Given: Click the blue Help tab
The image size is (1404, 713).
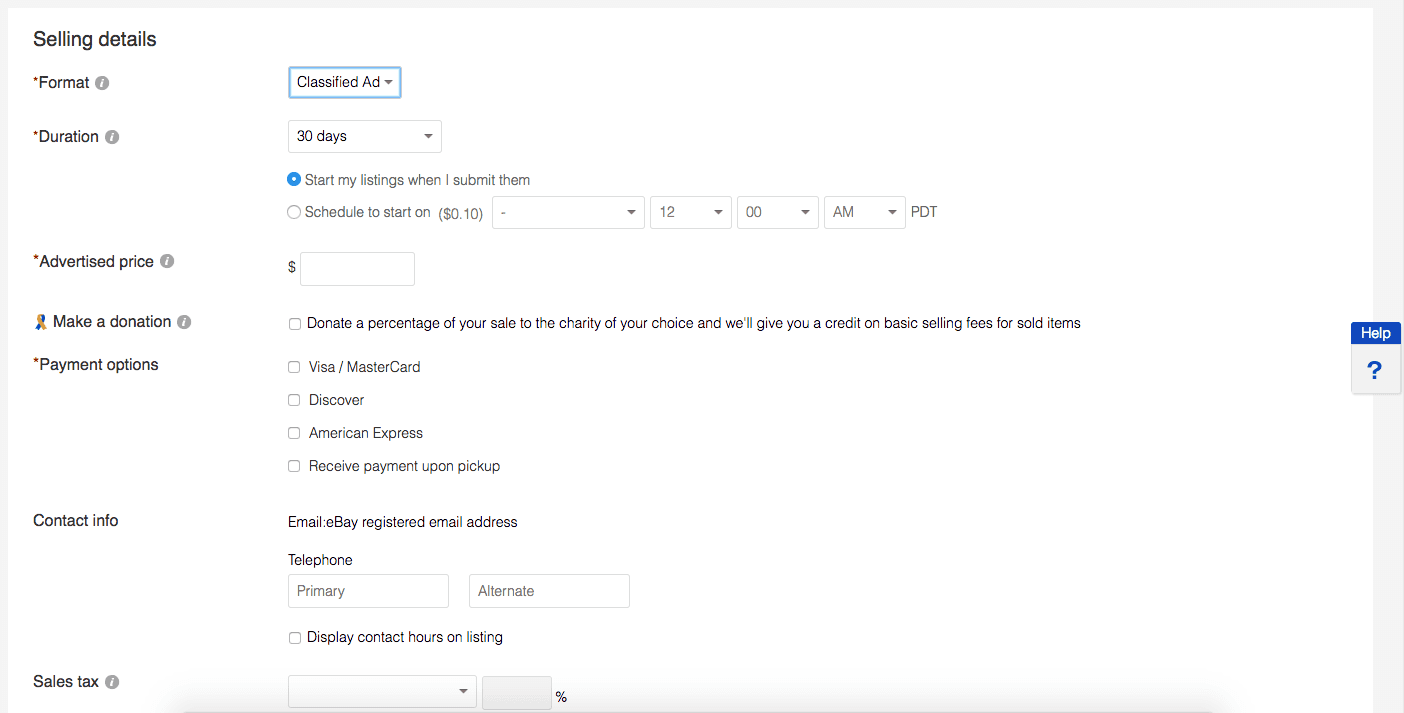Looking at the screenshot, I should click(1375, 333).
